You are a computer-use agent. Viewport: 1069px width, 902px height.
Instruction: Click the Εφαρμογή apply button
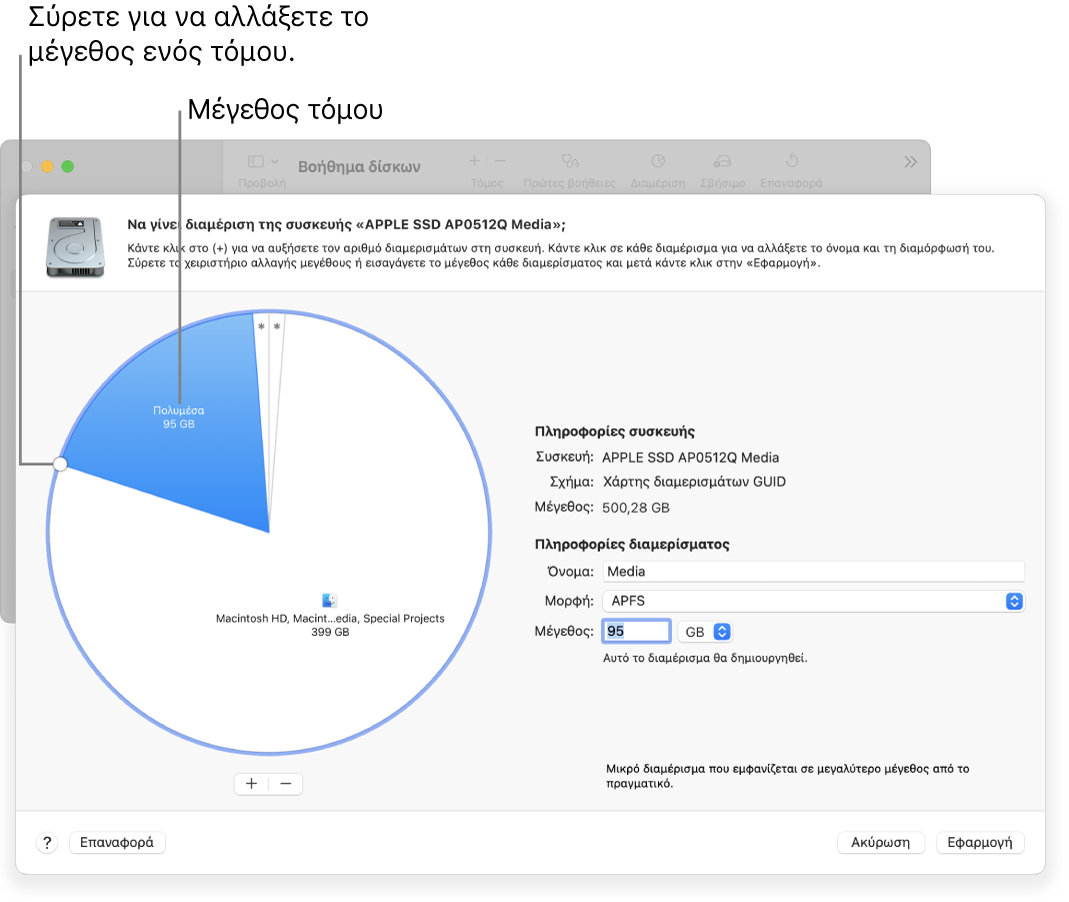pos(980,843)
